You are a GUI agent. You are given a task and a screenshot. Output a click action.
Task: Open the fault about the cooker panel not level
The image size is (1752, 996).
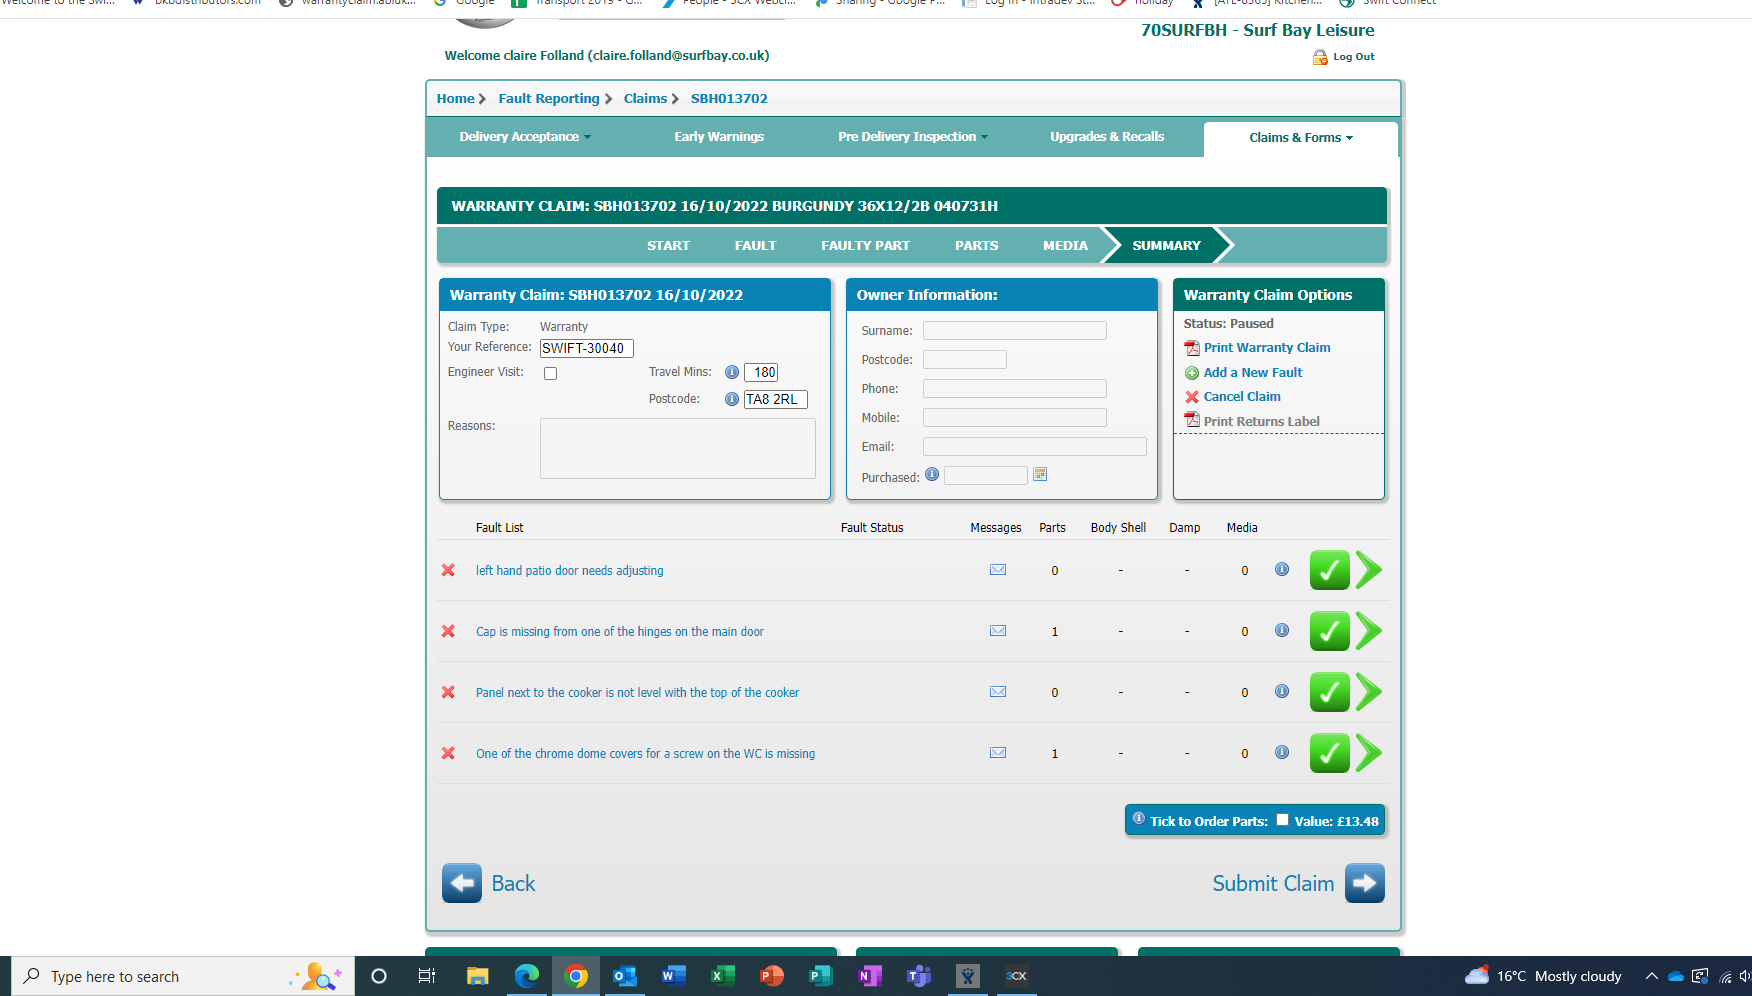tap(637, 693)
